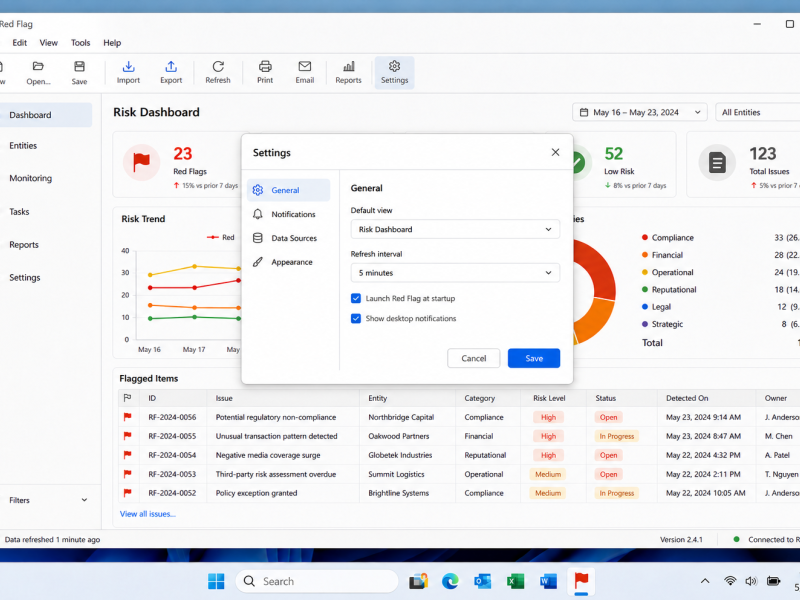The width and height of the screenshot is (800, 600).
Task: Click the blue Legal legend dot
Action: click(645, 307)
